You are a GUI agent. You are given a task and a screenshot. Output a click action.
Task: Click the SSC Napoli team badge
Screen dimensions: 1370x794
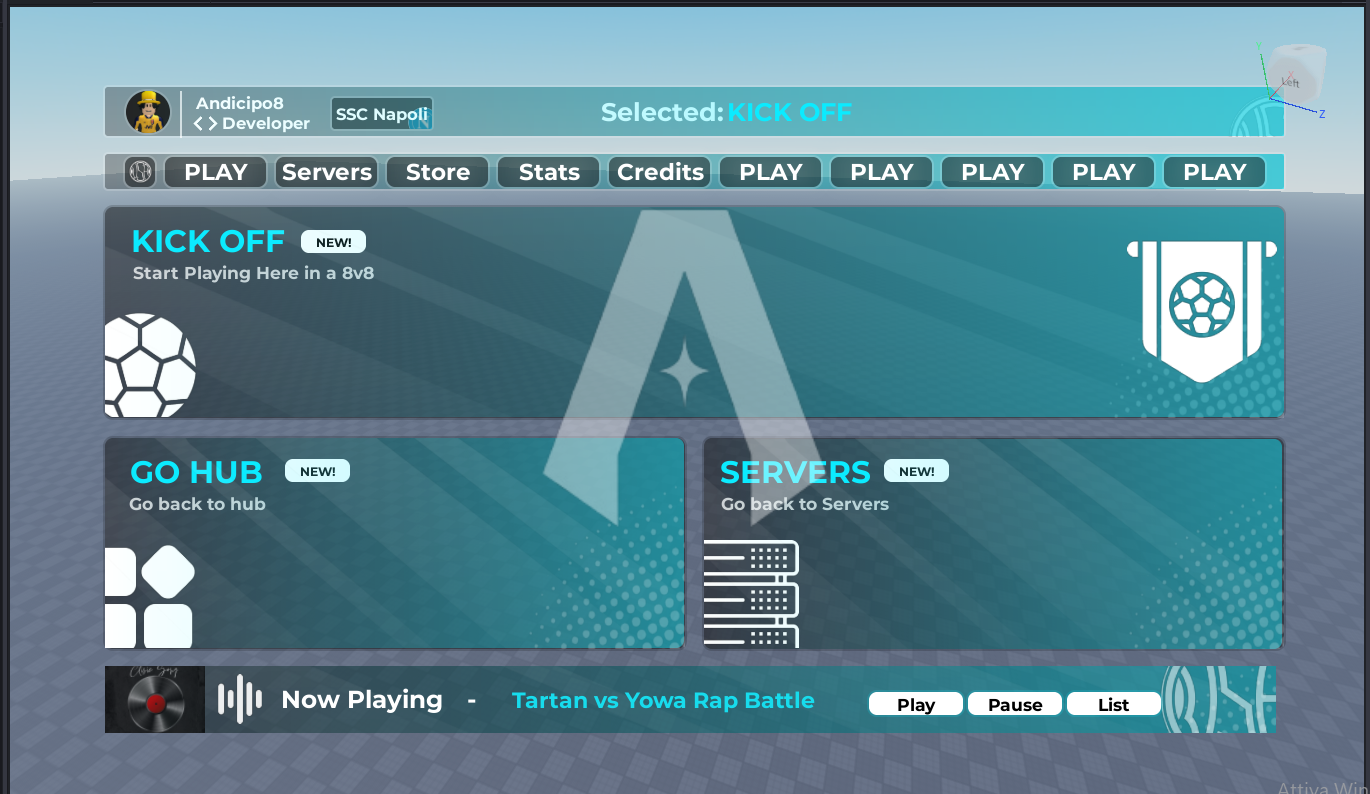pos(382,114)
